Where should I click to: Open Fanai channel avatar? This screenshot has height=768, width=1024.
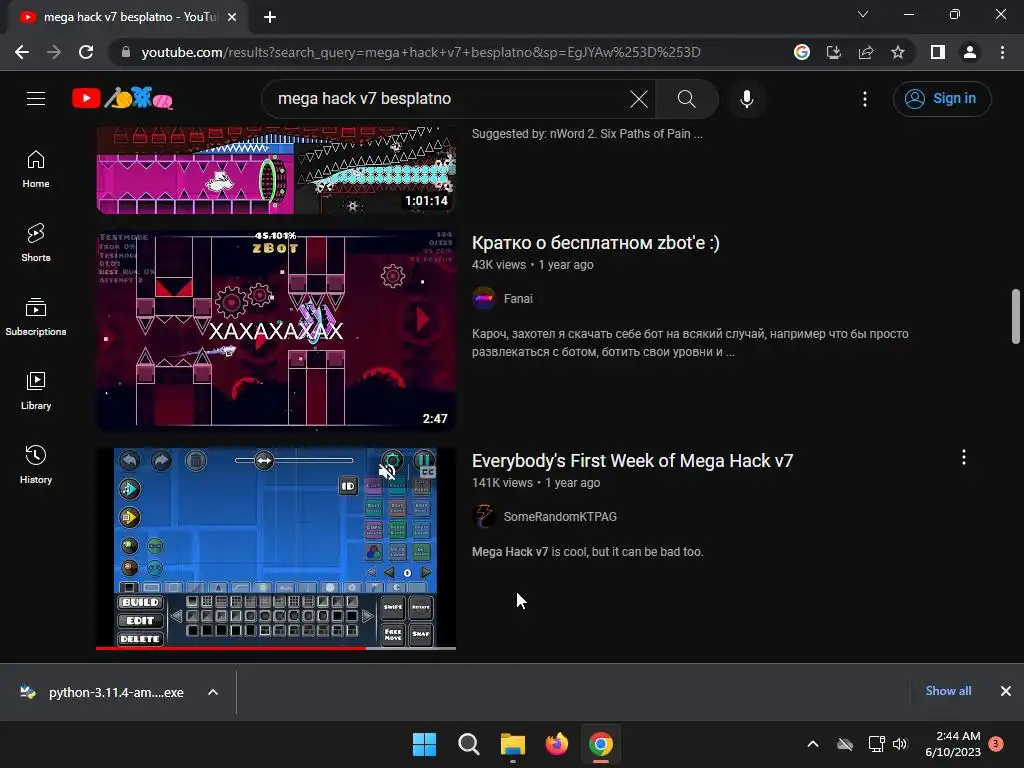[x=483, y=298]
